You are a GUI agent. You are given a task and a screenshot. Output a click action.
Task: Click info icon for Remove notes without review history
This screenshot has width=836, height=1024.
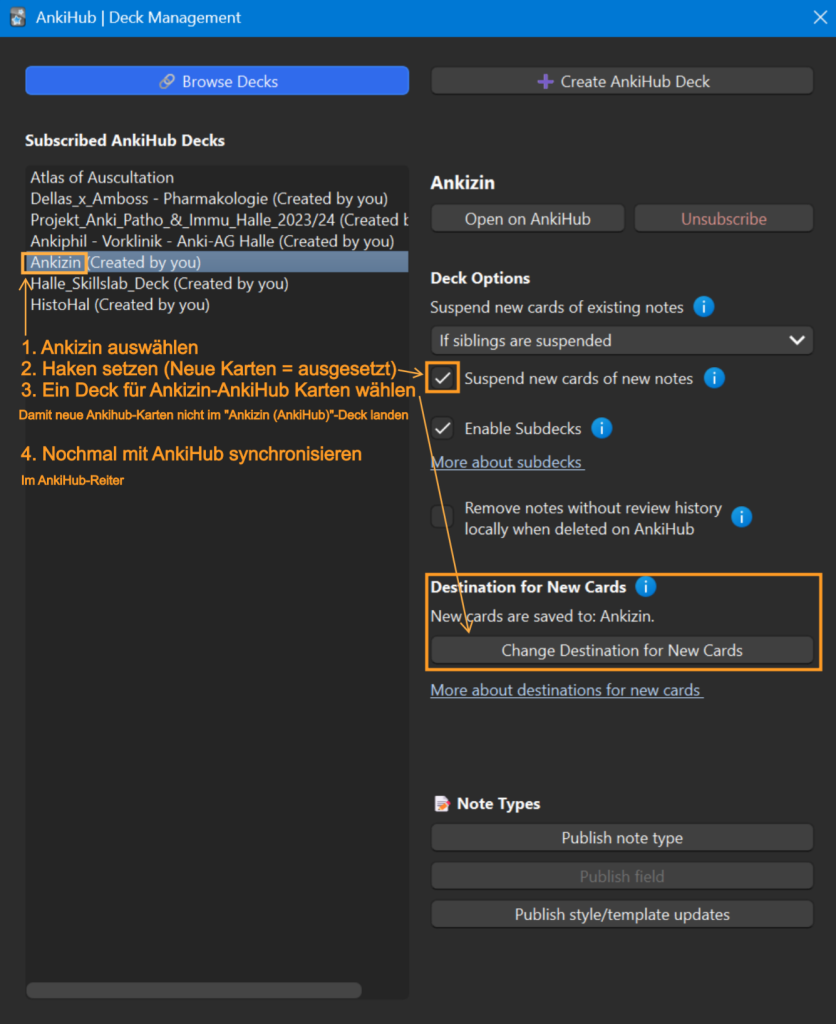pos(741,517)
